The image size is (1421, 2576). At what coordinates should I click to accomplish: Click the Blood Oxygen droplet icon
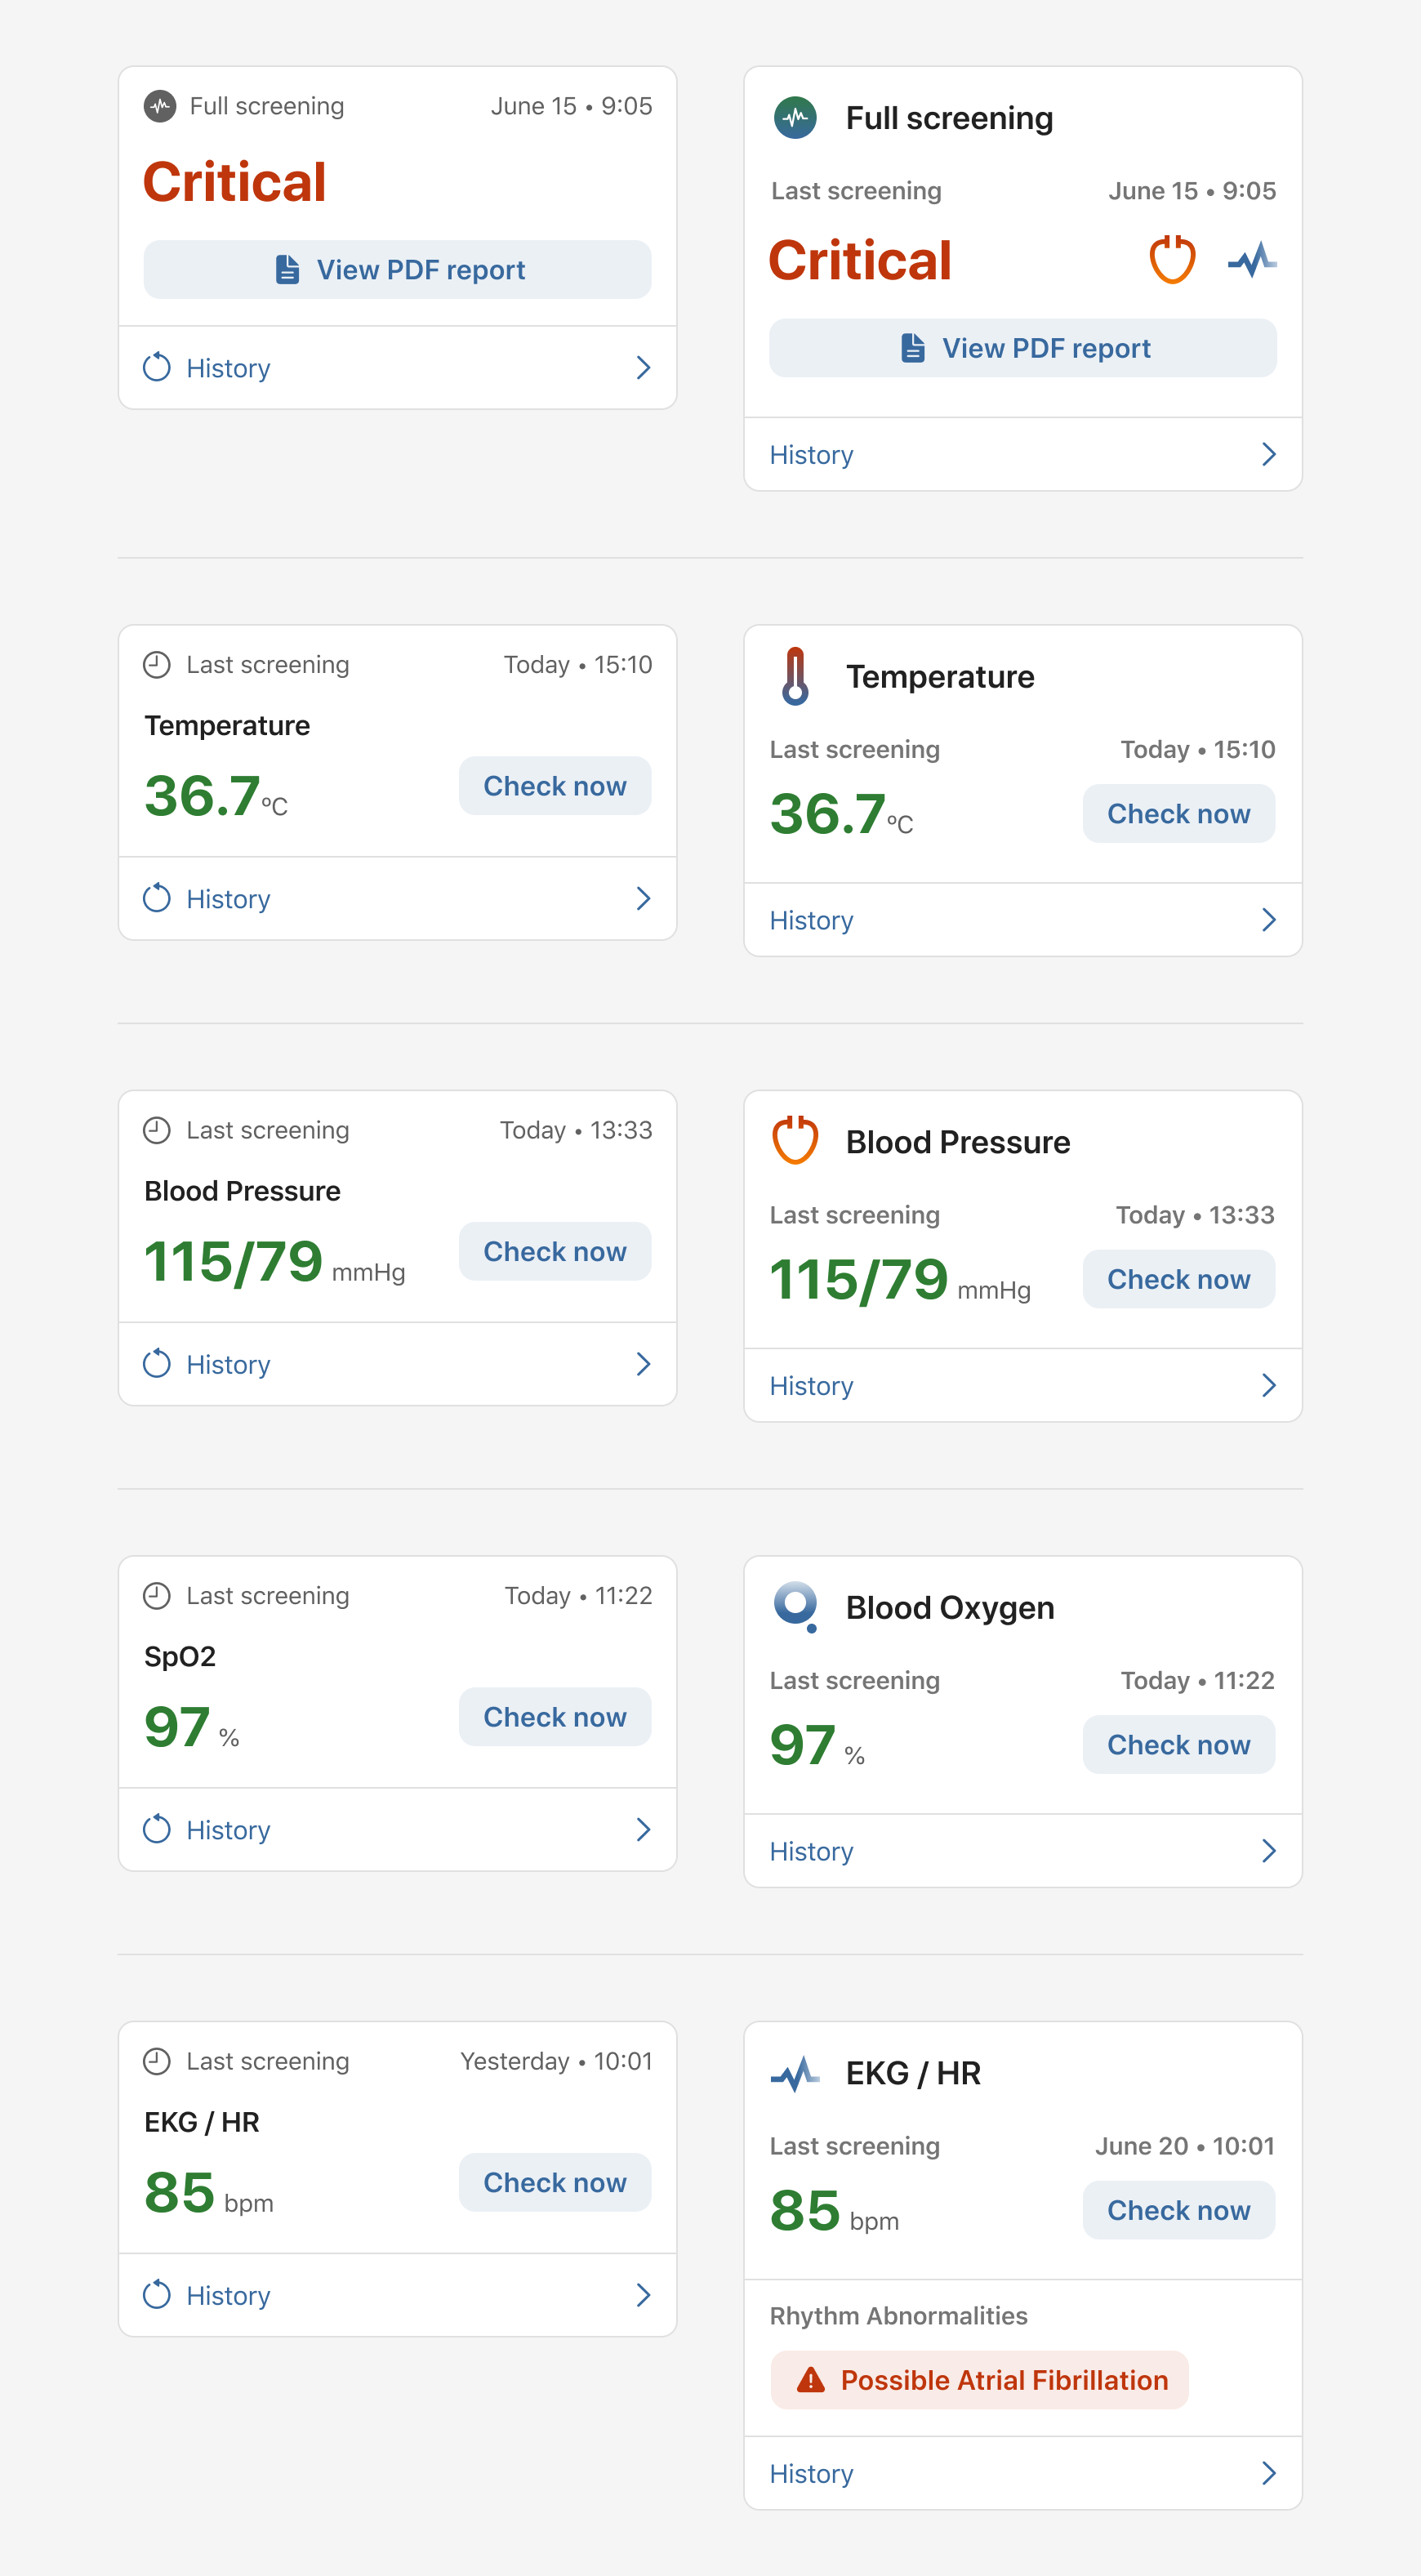[796, 1607]
